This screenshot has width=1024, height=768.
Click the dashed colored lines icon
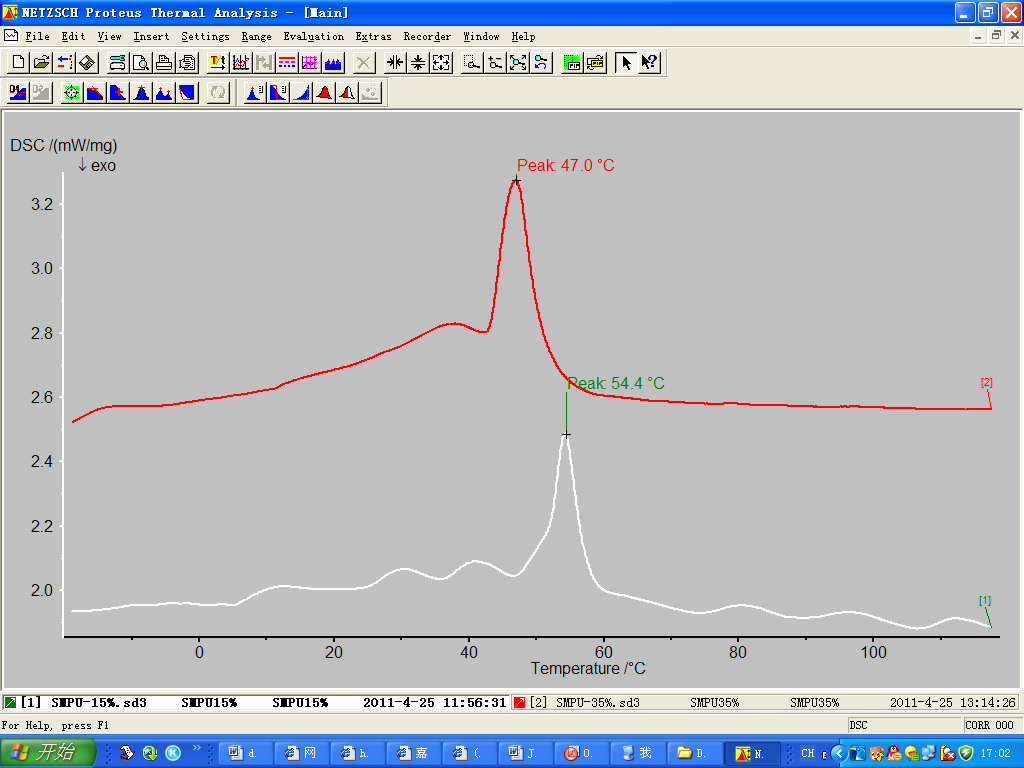287,63
